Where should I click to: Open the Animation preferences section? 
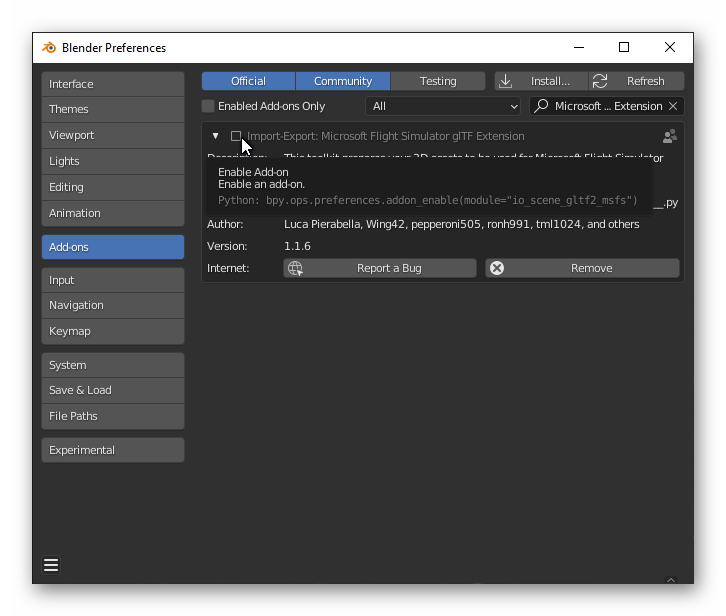(113, 213)
